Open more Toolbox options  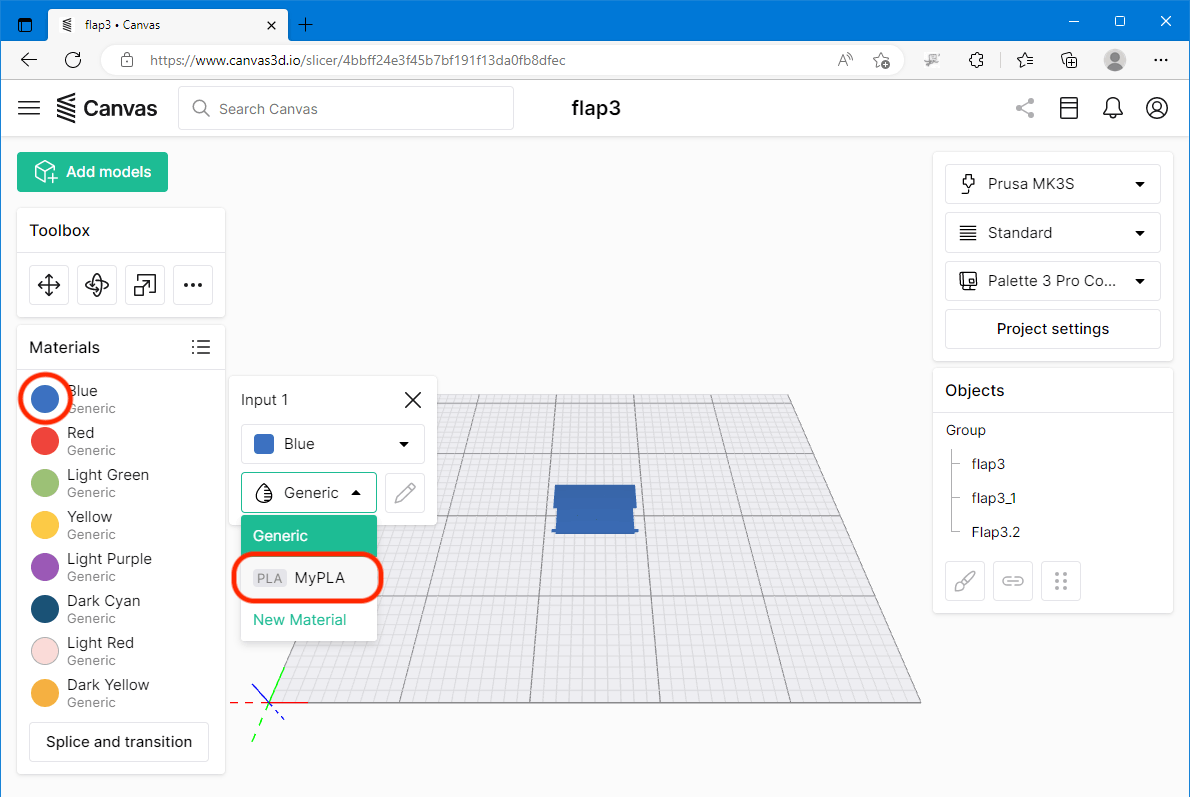(x=193, y=285)
